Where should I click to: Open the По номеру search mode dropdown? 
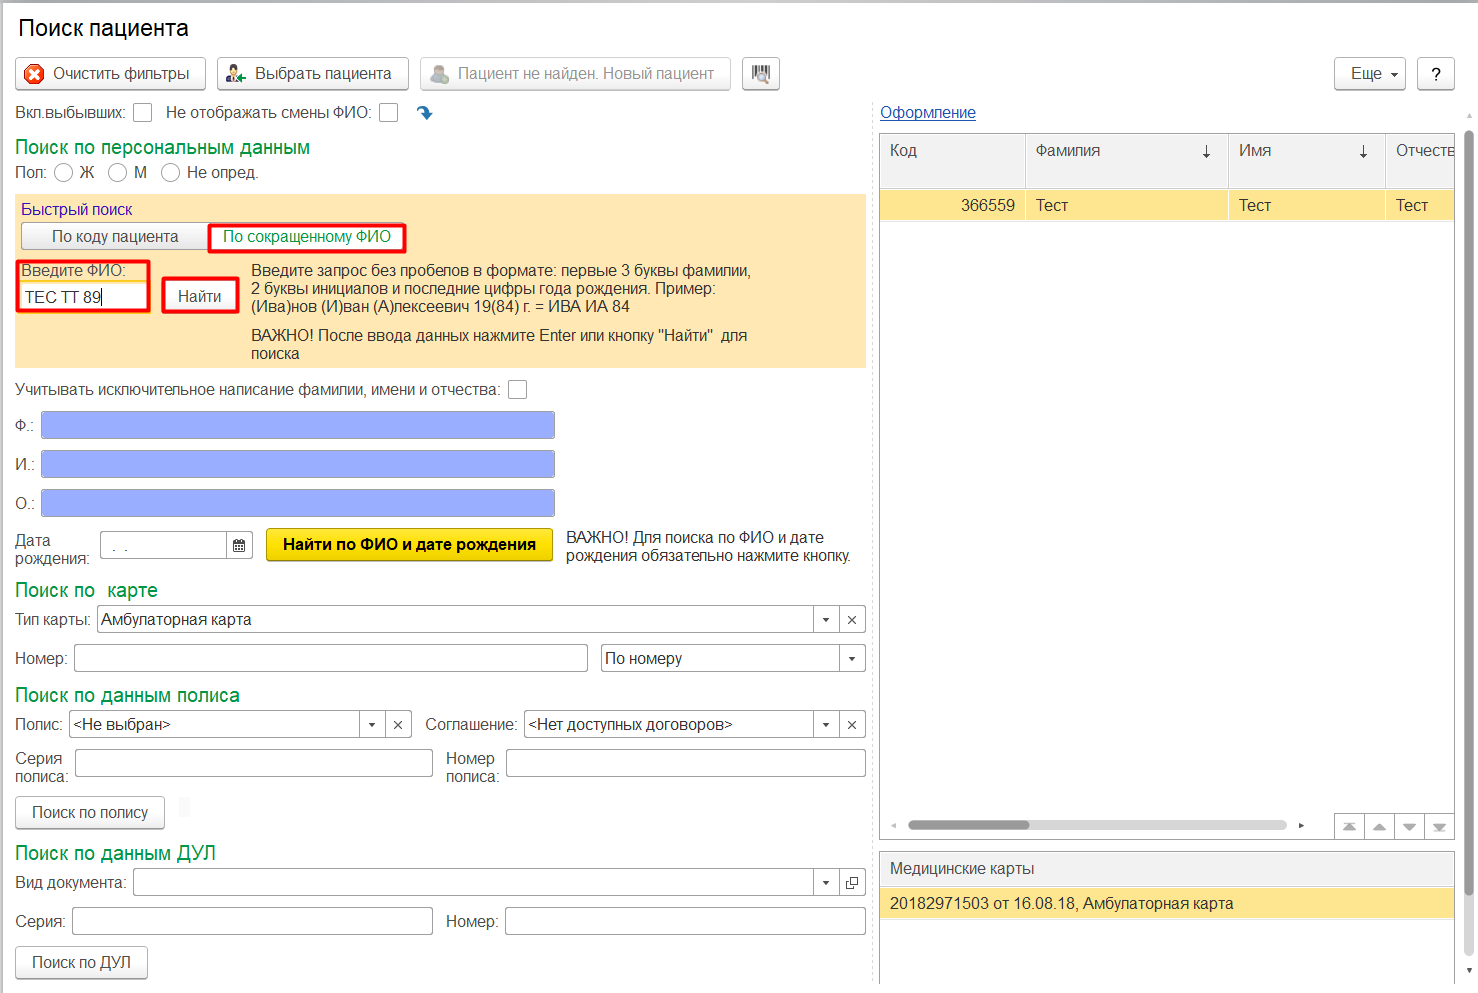click(x=852, y=659)
